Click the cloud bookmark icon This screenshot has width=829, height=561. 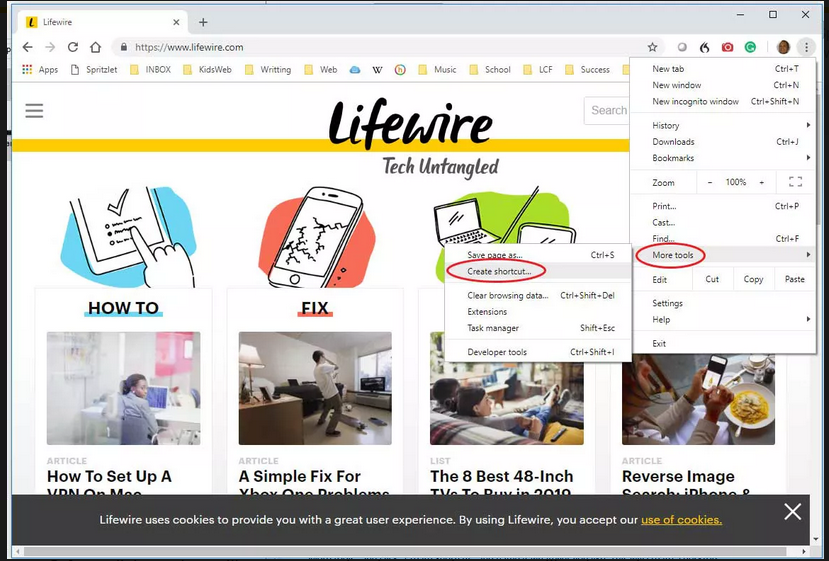[355, 69]
